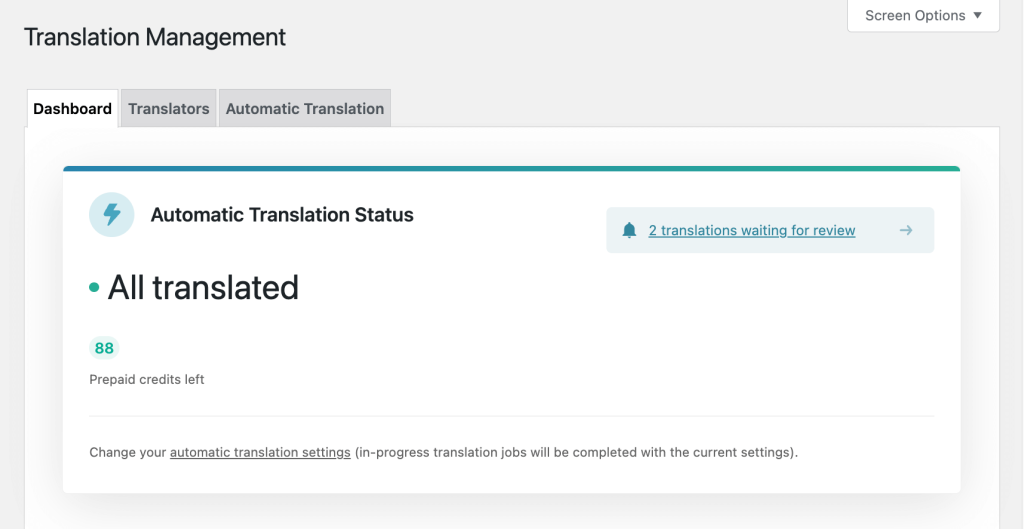Screen dimensions: 1024x529
Task: Click the bell notification icon
Action: click(x=629, y=230)
